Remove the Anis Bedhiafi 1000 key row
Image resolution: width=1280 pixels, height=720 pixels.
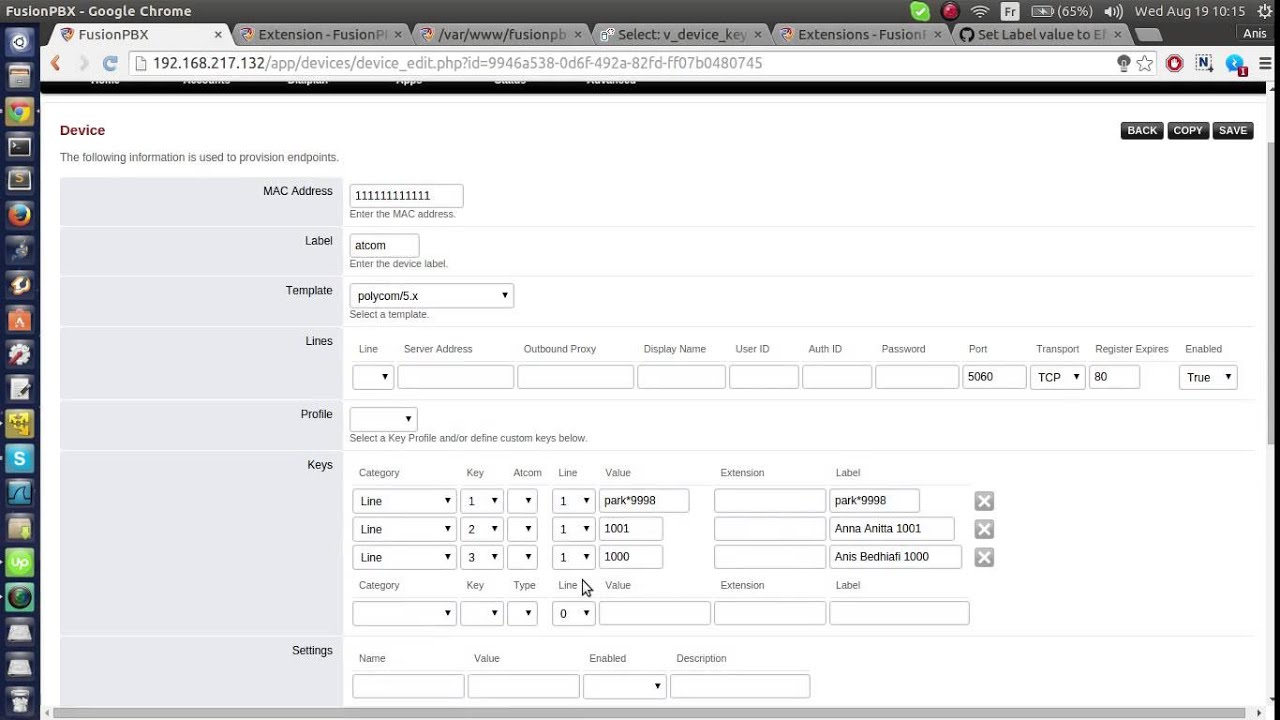click(x=984, y=557)
